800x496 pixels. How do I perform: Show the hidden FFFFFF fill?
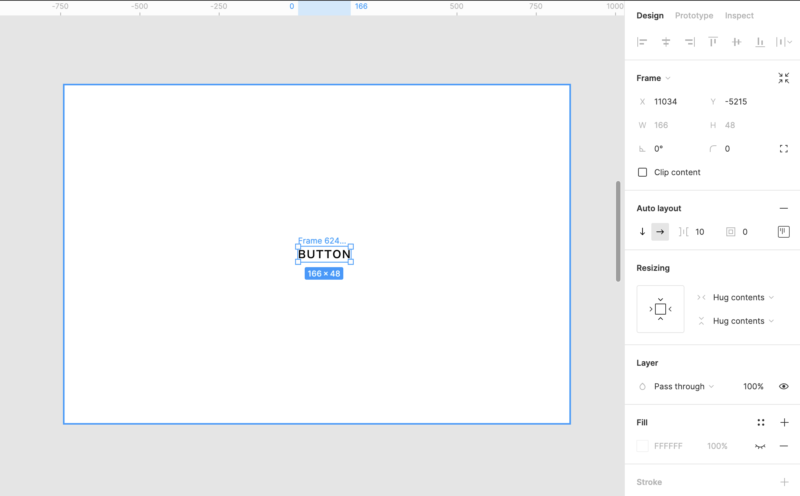coord(761,446)
